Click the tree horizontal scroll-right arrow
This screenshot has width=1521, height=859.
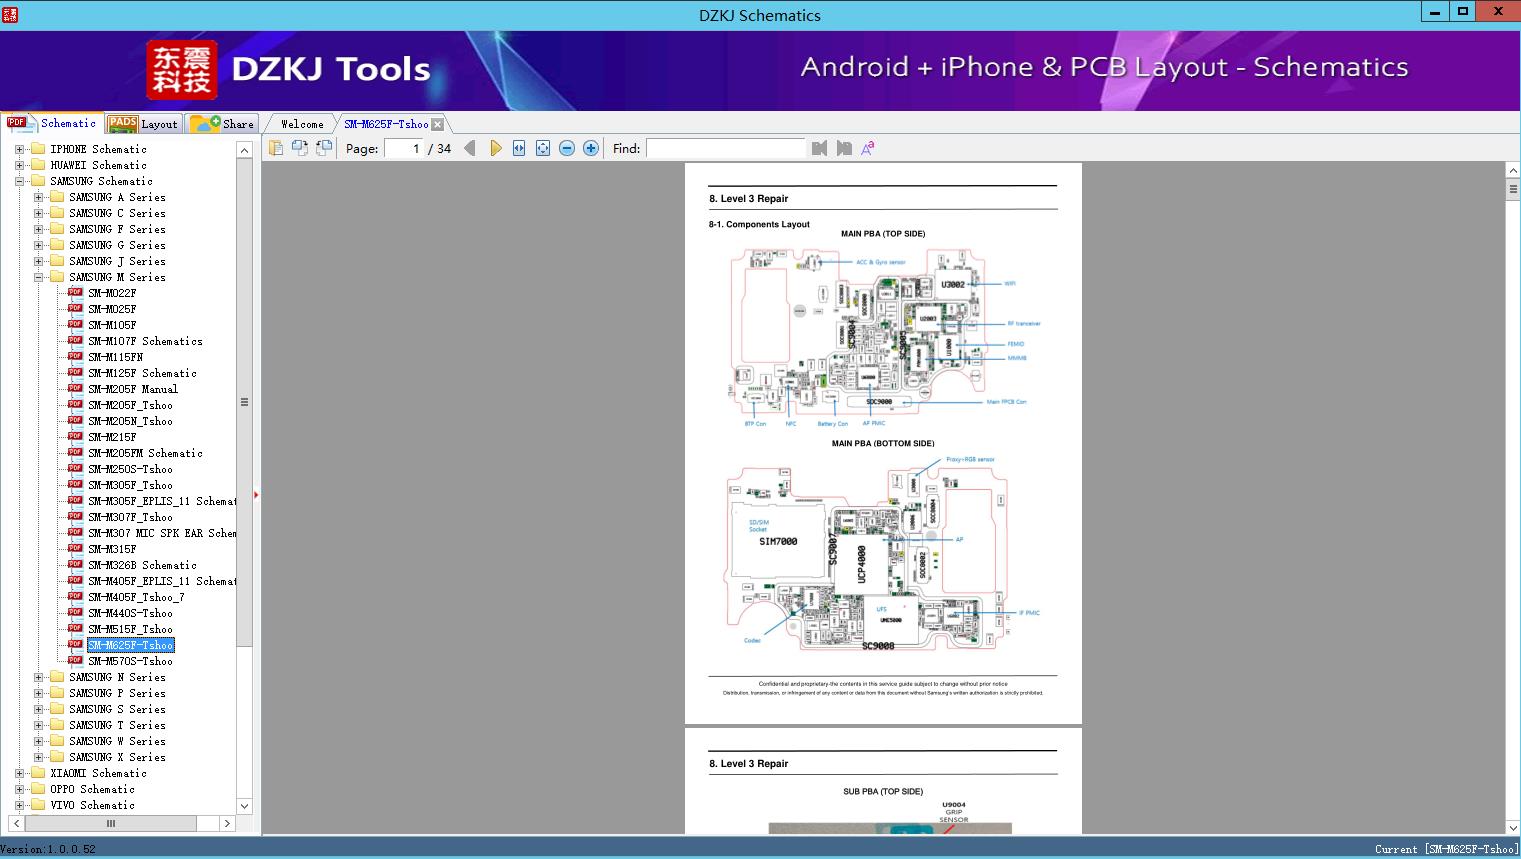pos(227,824)
